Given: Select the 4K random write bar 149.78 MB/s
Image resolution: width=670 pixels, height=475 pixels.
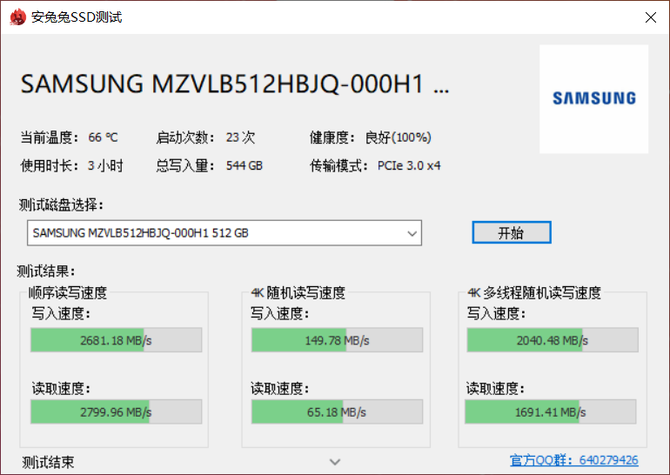Looking at the screenshot, I should [336, 340].
